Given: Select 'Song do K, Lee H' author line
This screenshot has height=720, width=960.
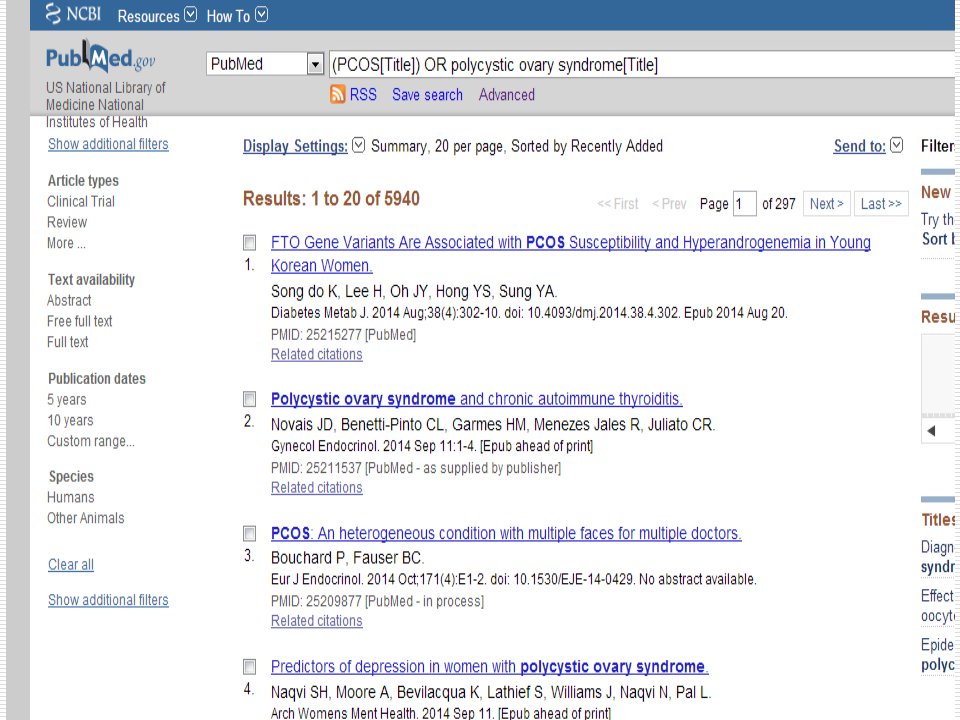Looking at the screenshot, I should coord(414,291).
